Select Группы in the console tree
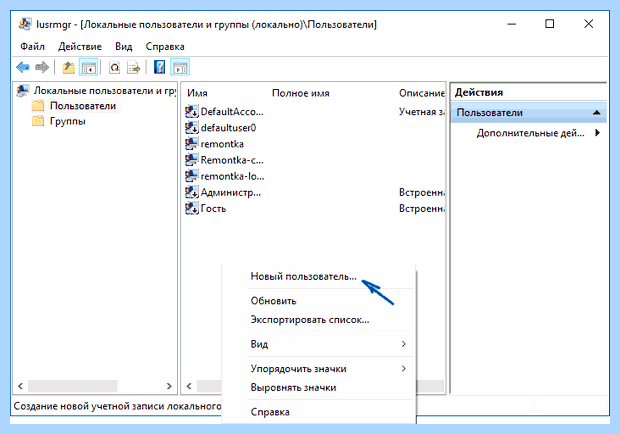The image size is (620, 434). [x=68, y=121]
